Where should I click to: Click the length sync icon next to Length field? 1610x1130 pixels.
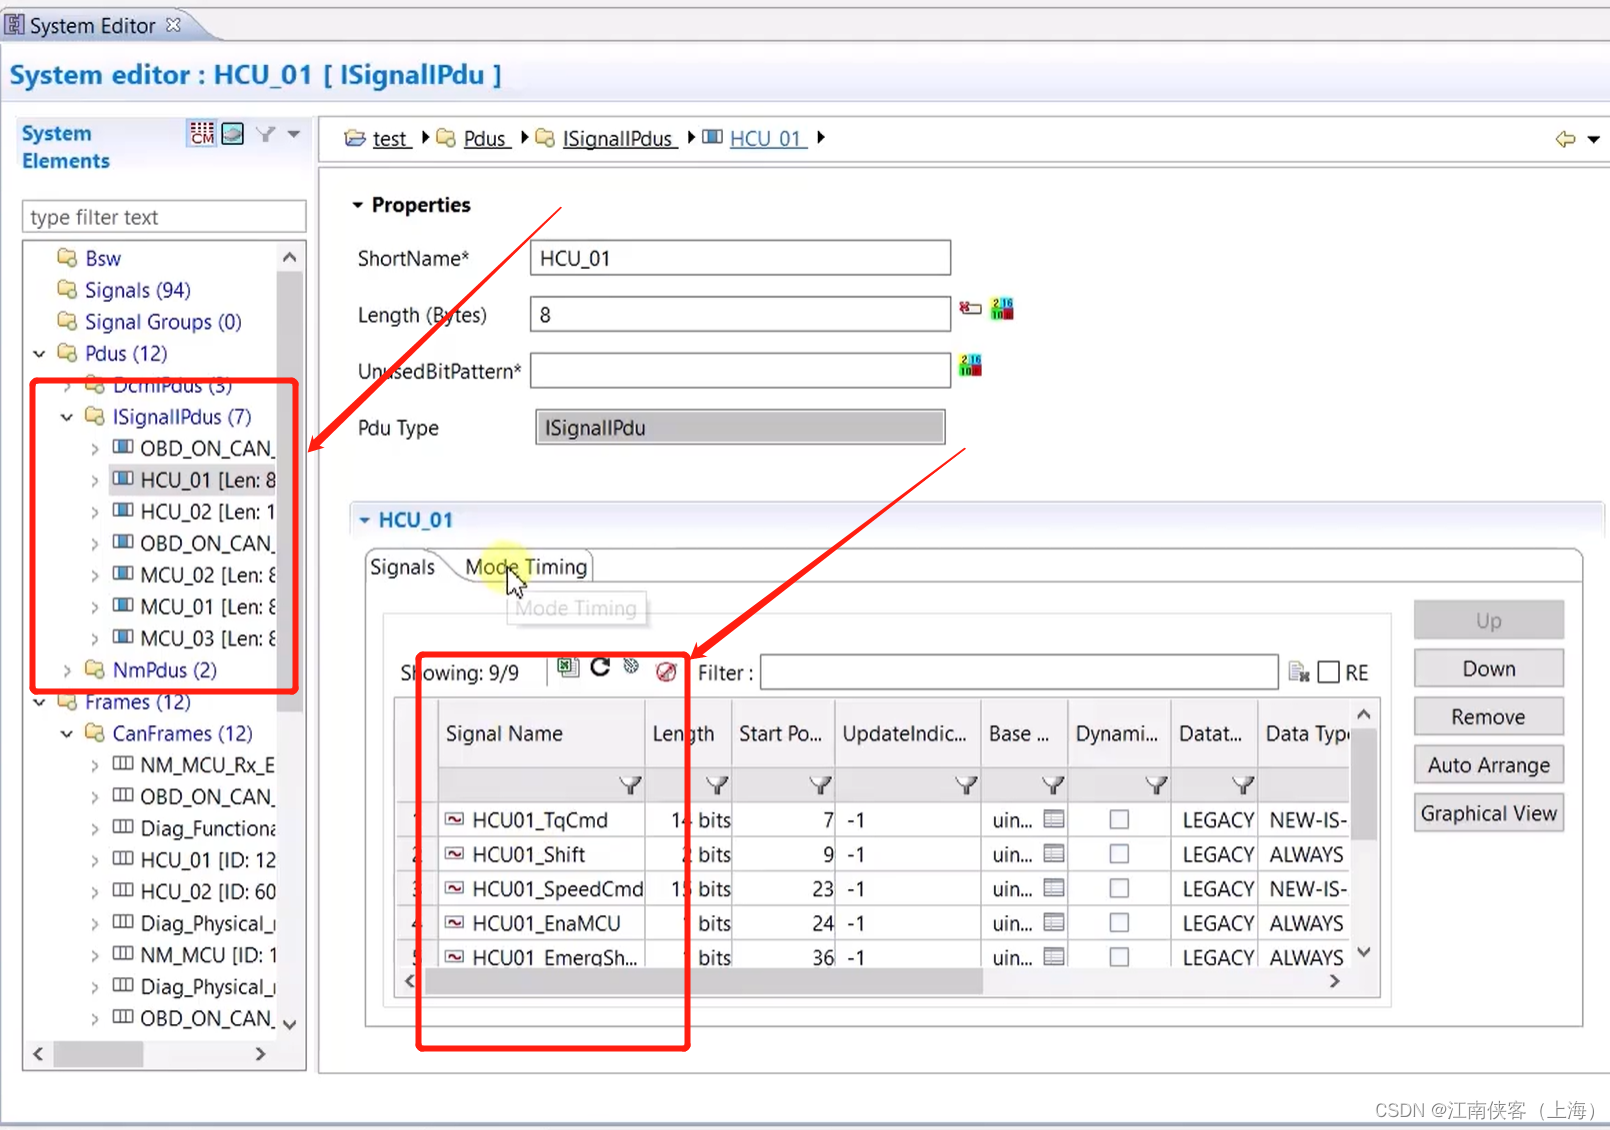click(970, 308)
